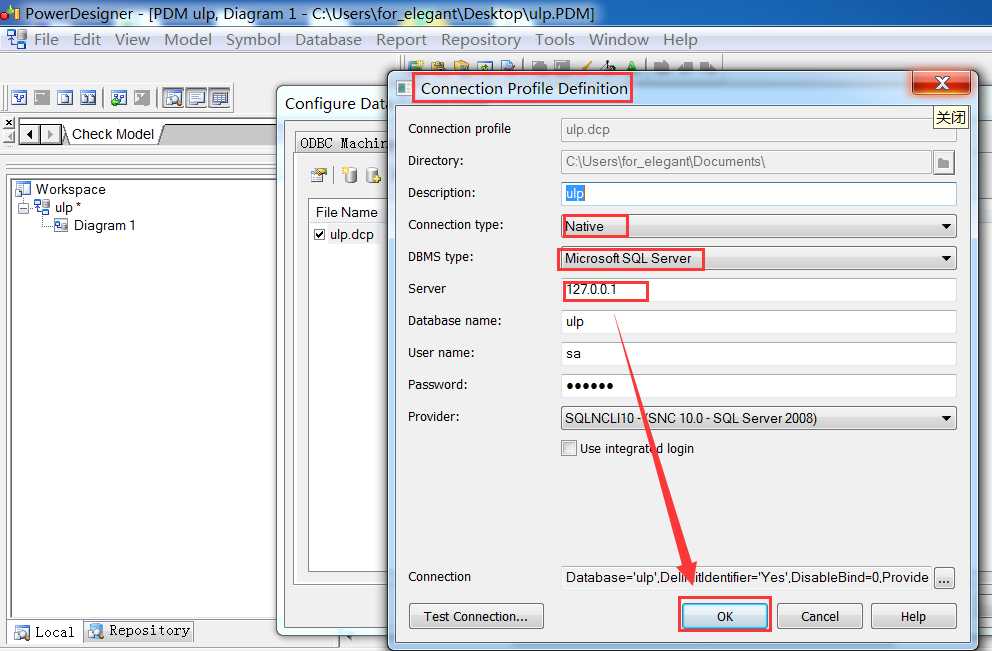Select the ulp.dcp file name row

(x=352, y=235)
